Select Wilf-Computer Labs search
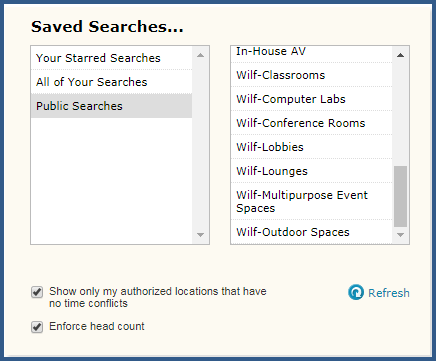Viewport: 436px width, 361px height. 311,99
